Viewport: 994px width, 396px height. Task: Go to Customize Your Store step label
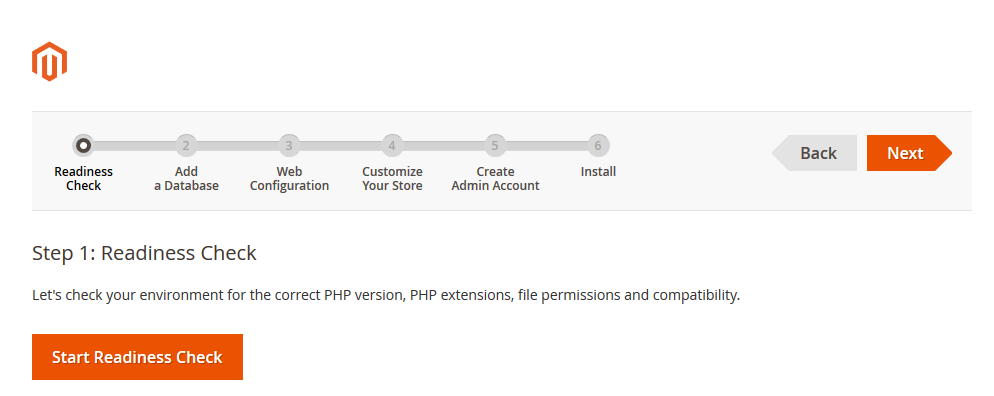[x=392, y=179]
